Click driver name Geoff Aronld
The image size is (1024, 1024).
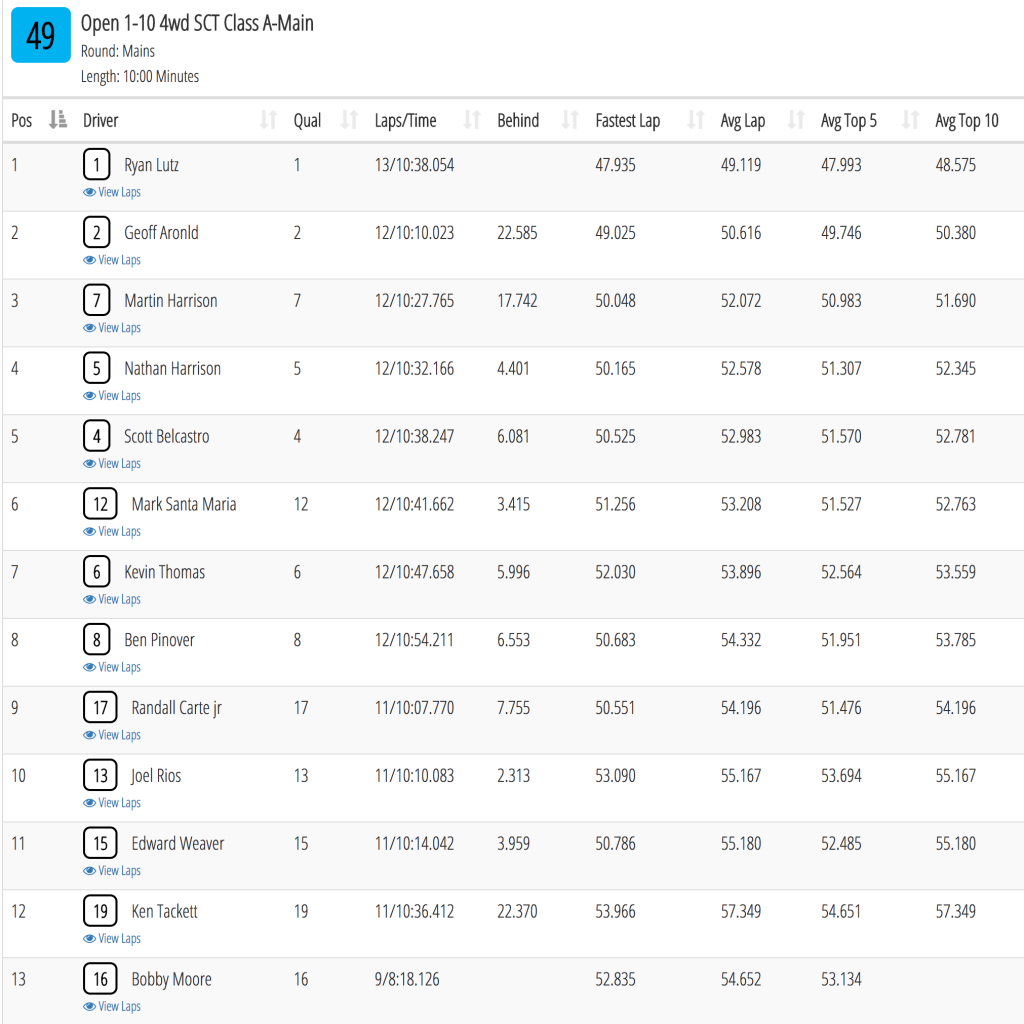[x=161, y=233]
